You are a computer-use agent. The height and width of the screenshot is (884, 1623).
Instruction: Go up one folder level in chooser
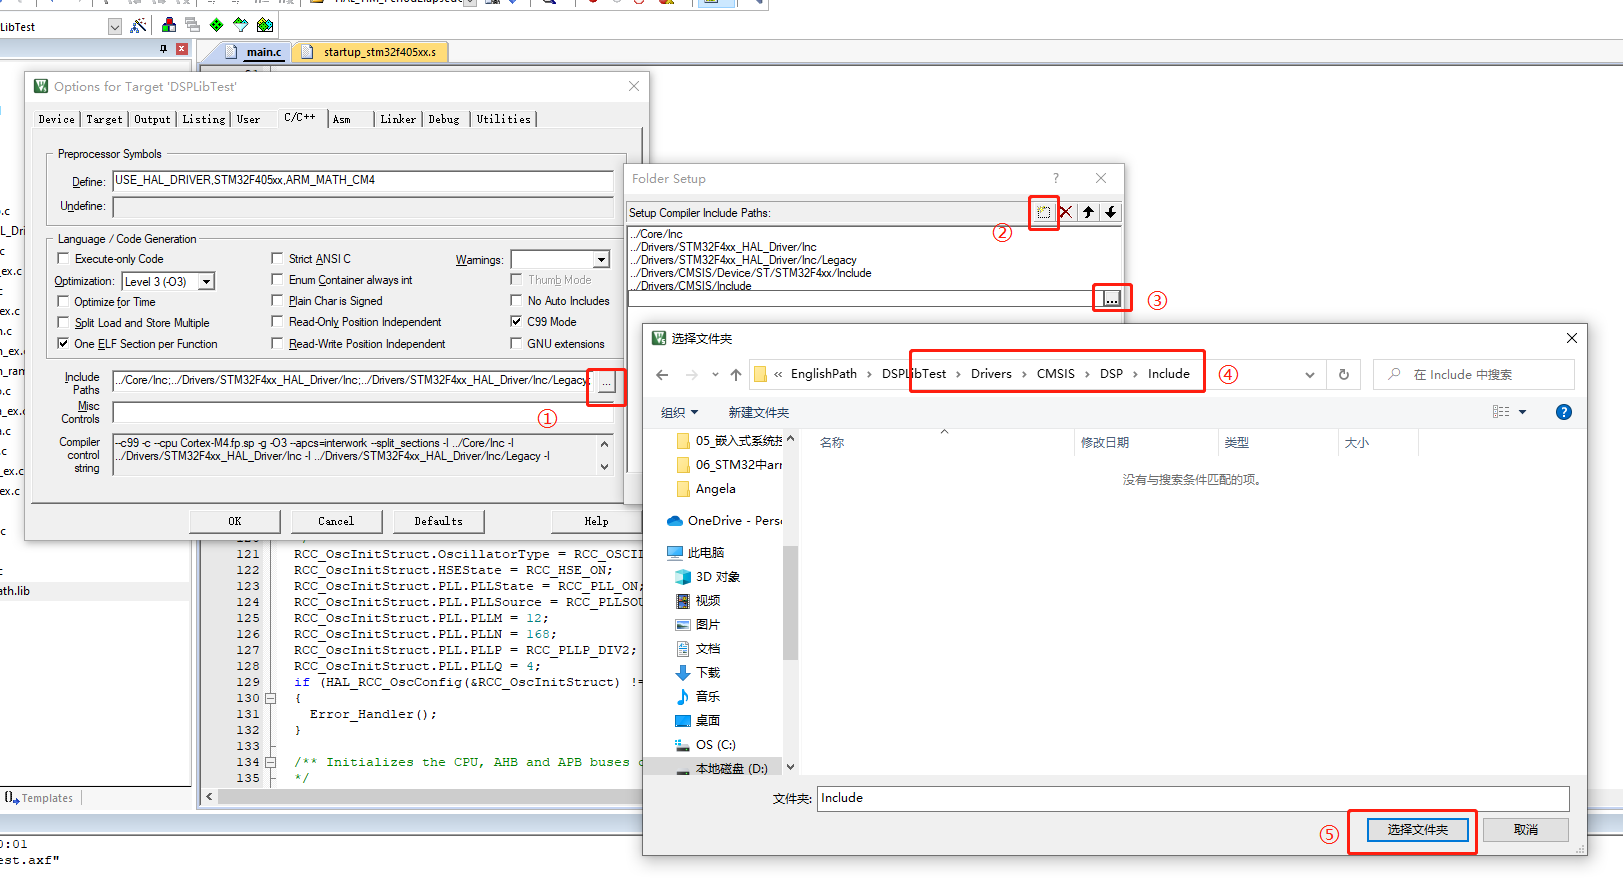pyautogui.click(x=736, y=374)
